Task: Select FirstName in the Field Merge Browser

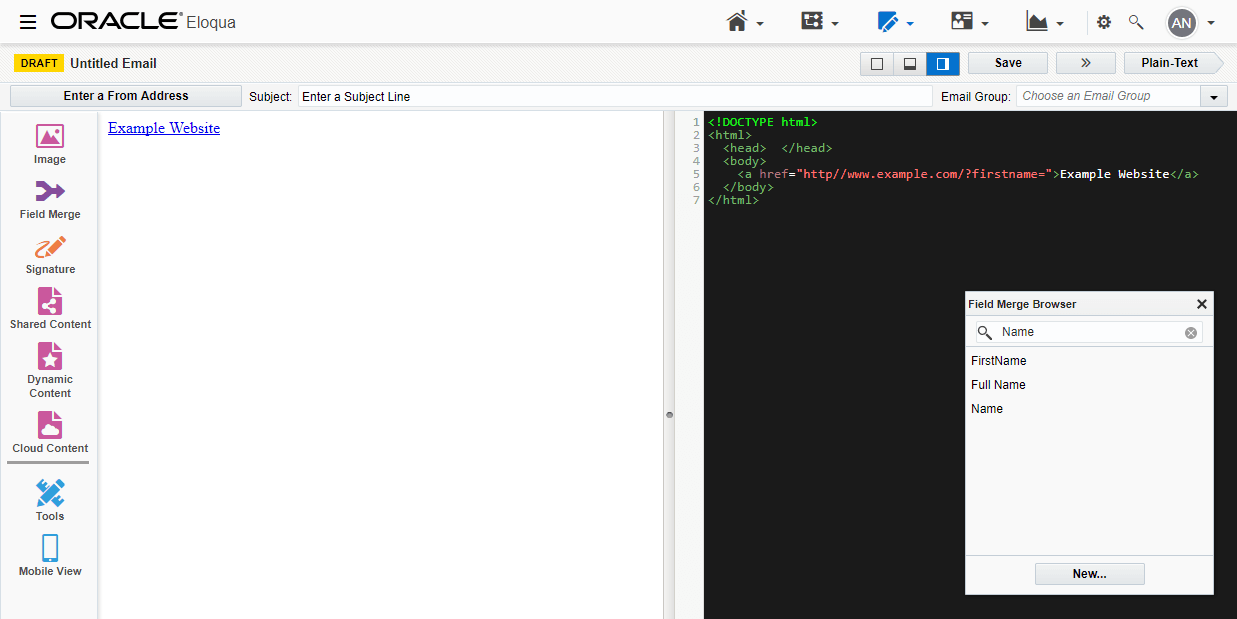Action: click(998, 360)
